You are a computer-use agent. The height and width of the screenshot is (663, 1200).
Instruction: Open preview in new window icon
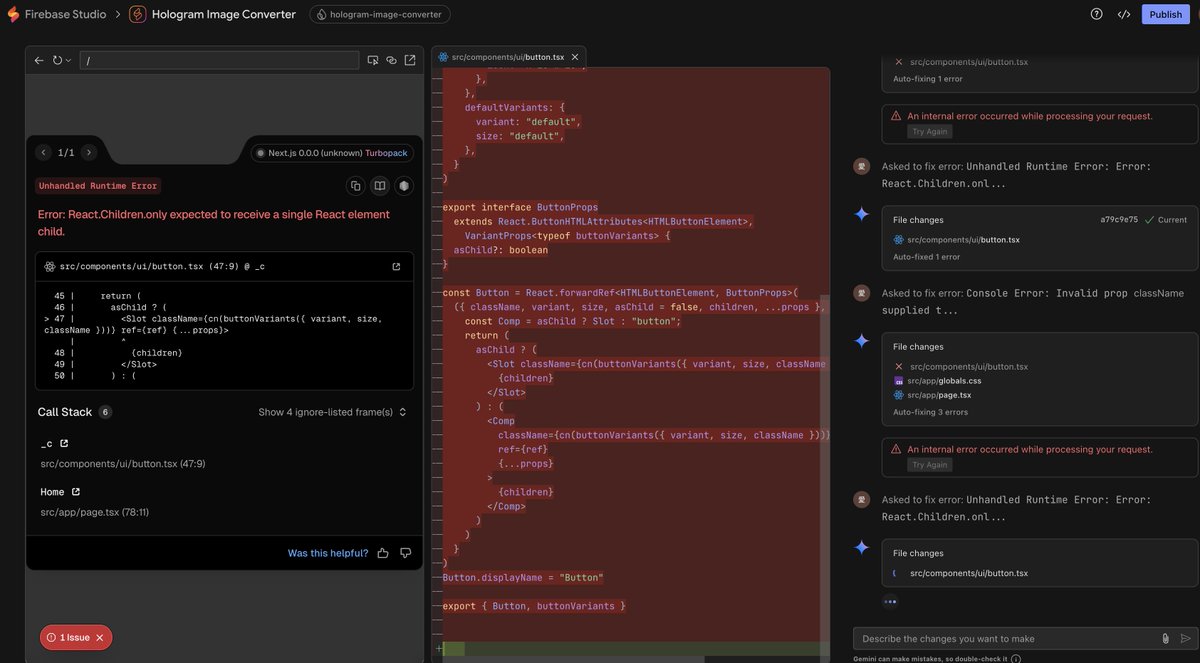(x=410, y=60)
